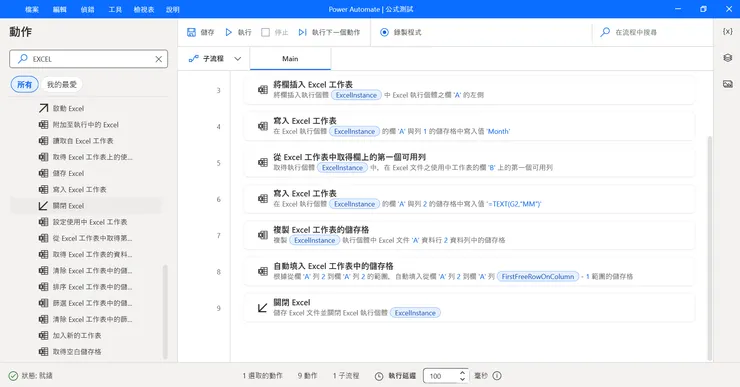The height and width of the screenshot is (387, 740).
Task: Start the 錄製程式 recorder
Action: pyautogui.click(x=401, y=32)
